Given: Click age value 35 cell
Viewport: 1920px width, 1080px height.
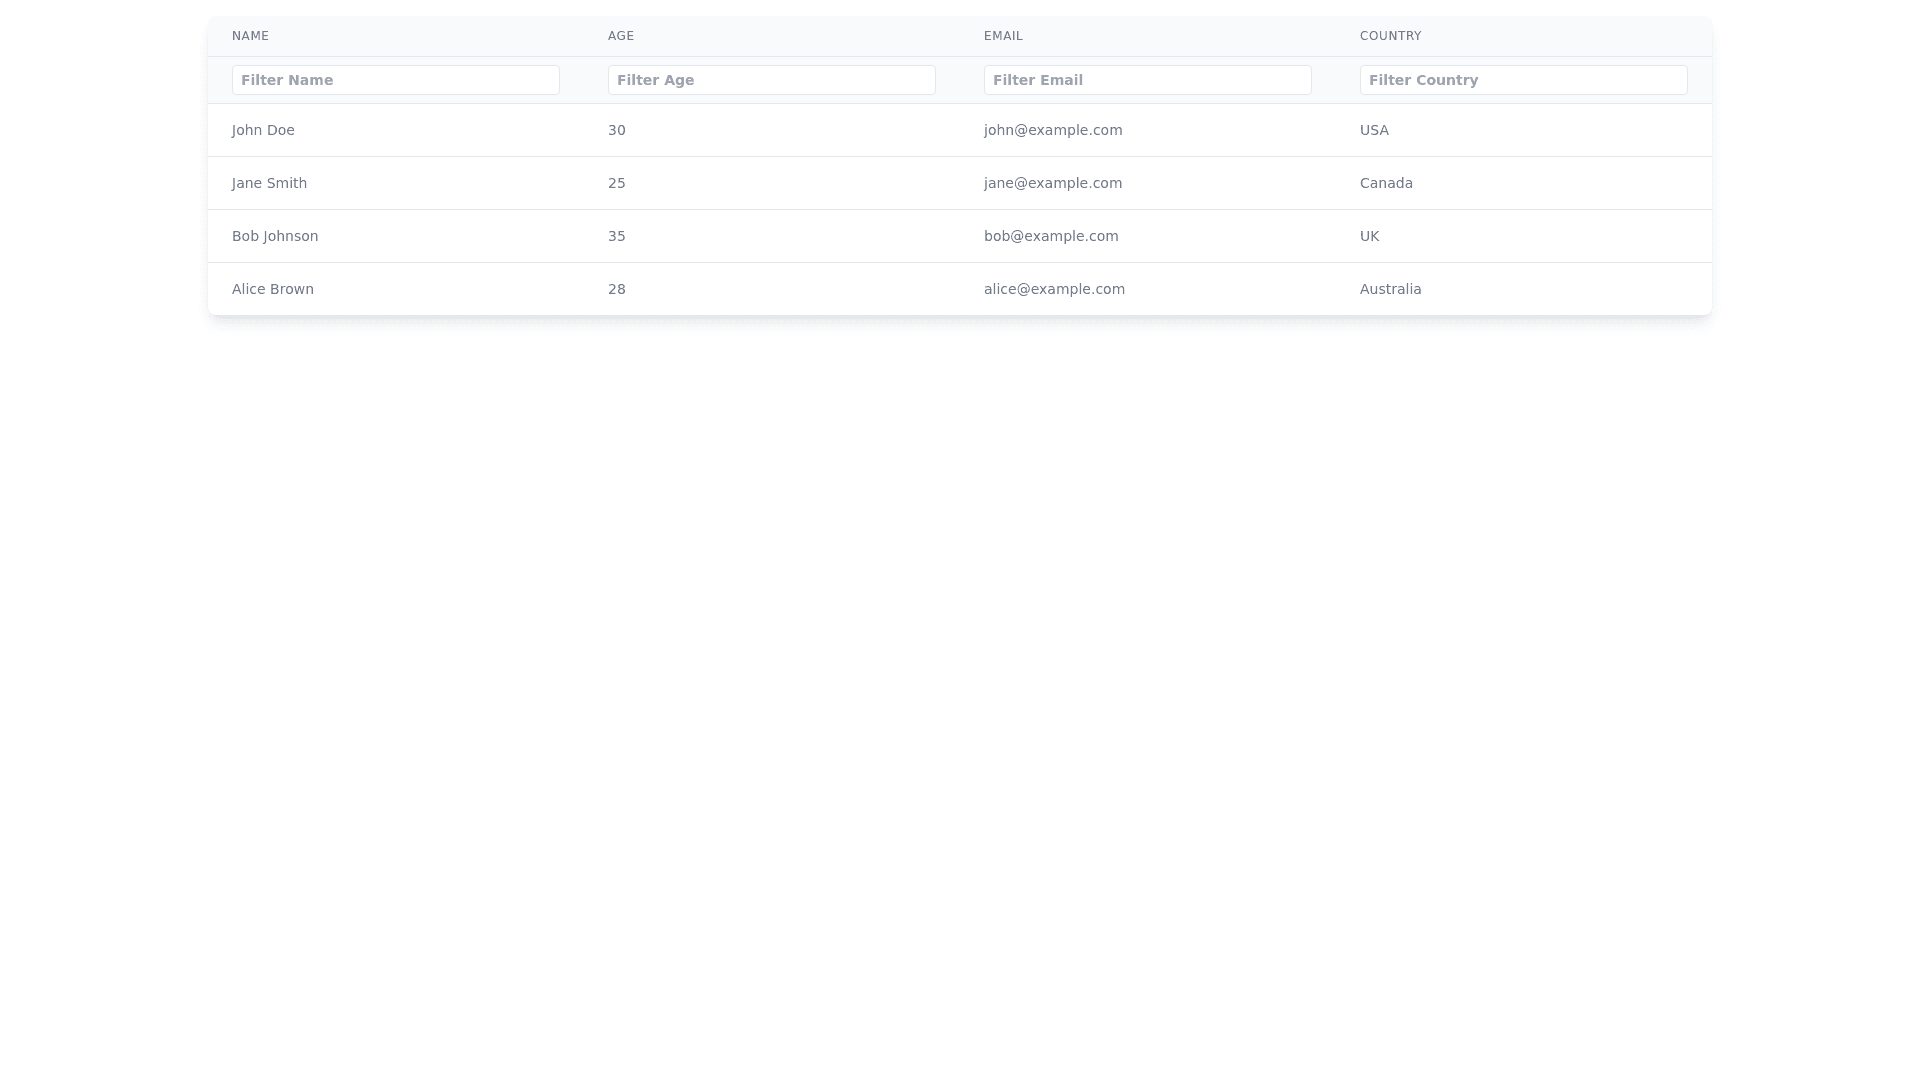Looking at the screenshot, I should (x=617, y=236).
